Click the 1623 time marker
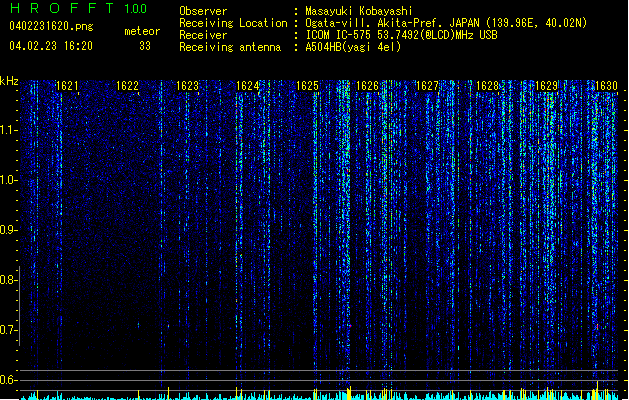Image resolution: width=629 pixels, height=400 pixels. click(x=187, y=85)
